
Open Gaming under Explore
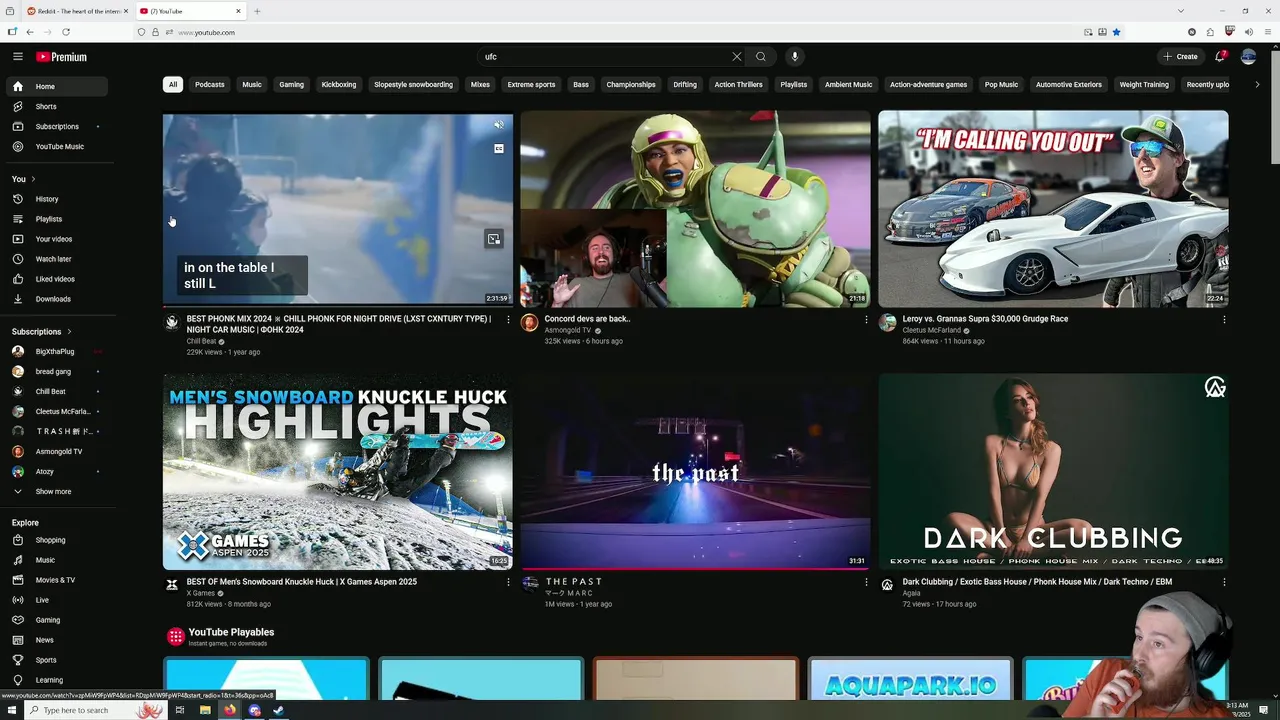(59, 620)
